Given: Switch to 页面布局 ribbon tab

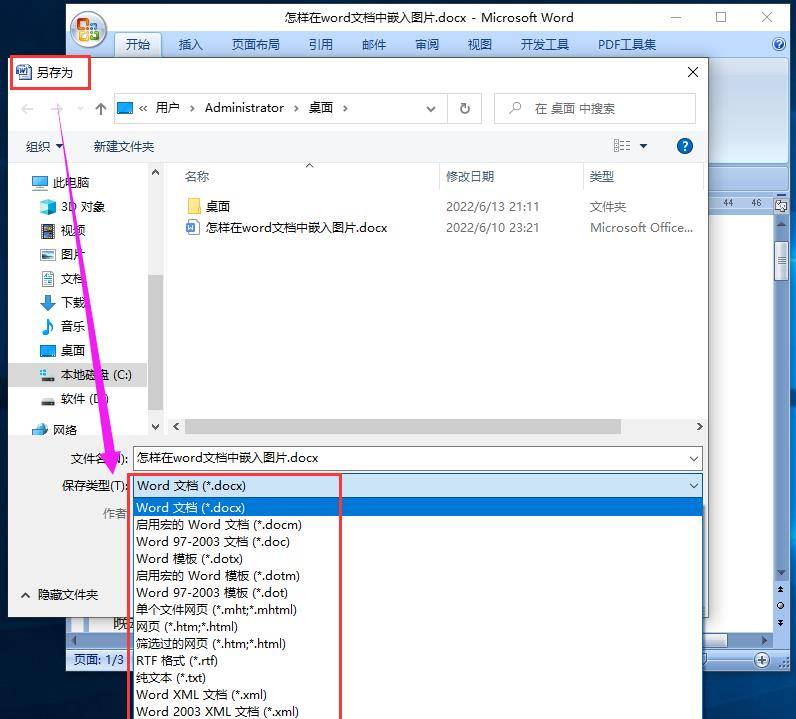Looking at the screenshot, I should [x=255, y=45].
